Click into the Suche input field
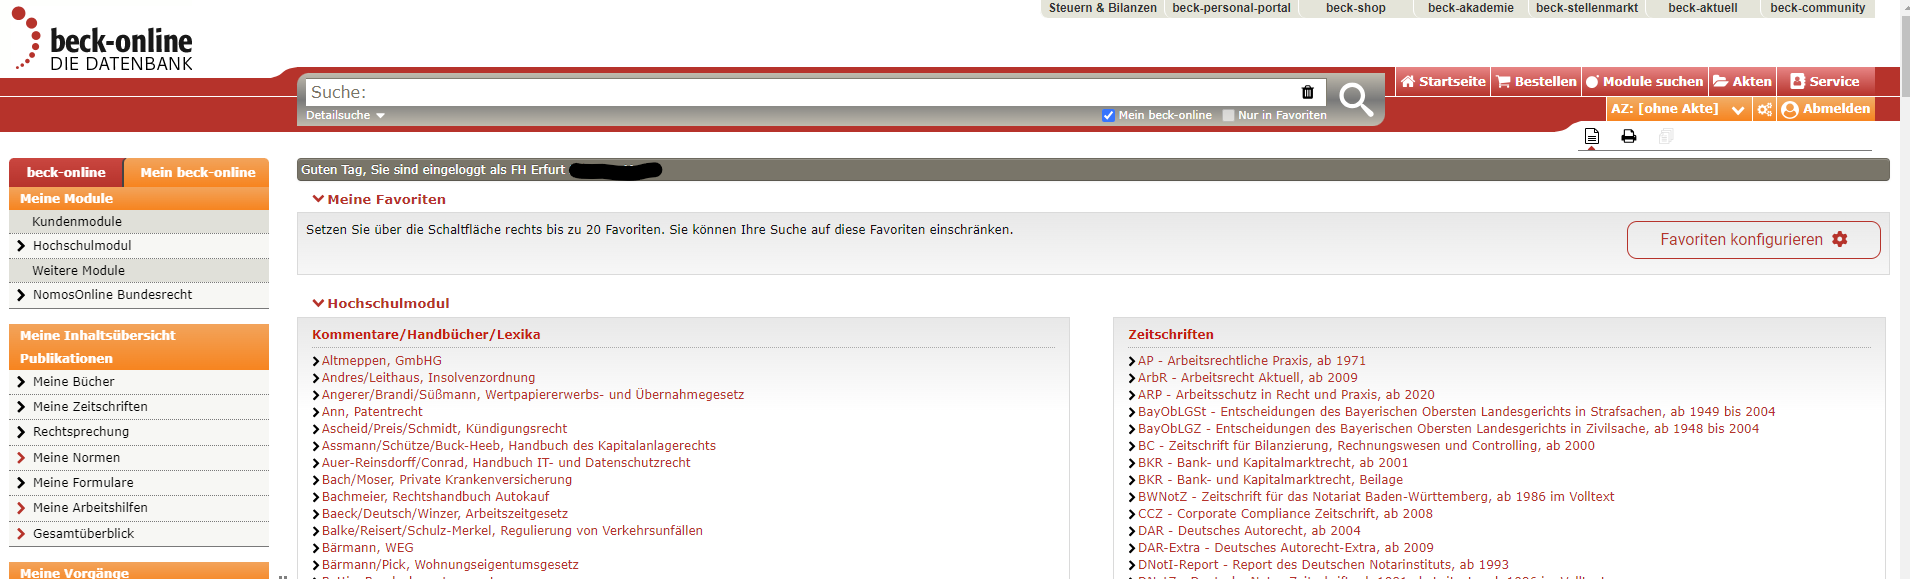The height and width of the screenshot is (579, 1910). point(800,92)
